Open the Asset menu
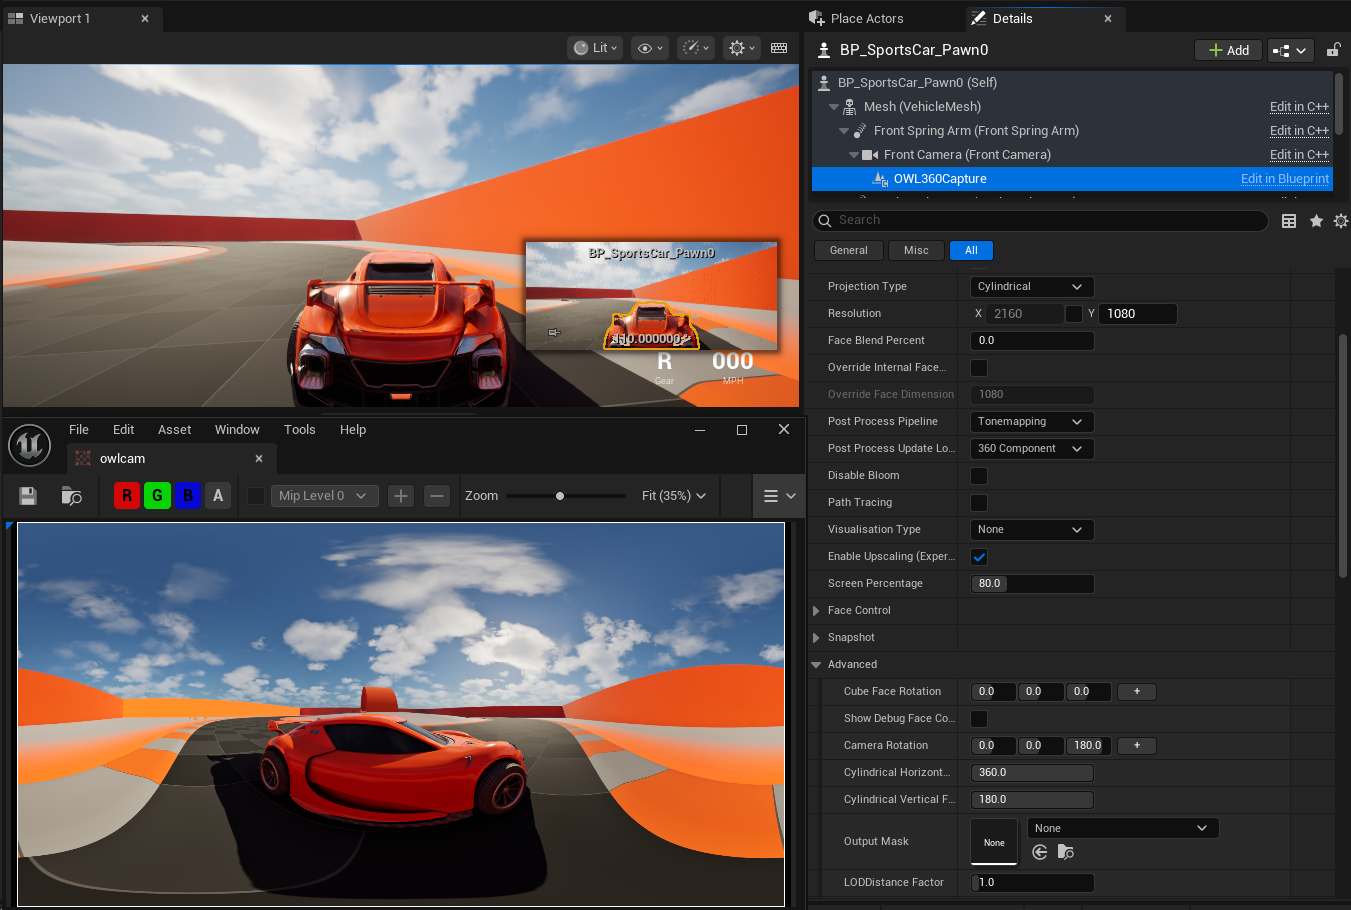The image size is (1351, 910). pos(174,430)
